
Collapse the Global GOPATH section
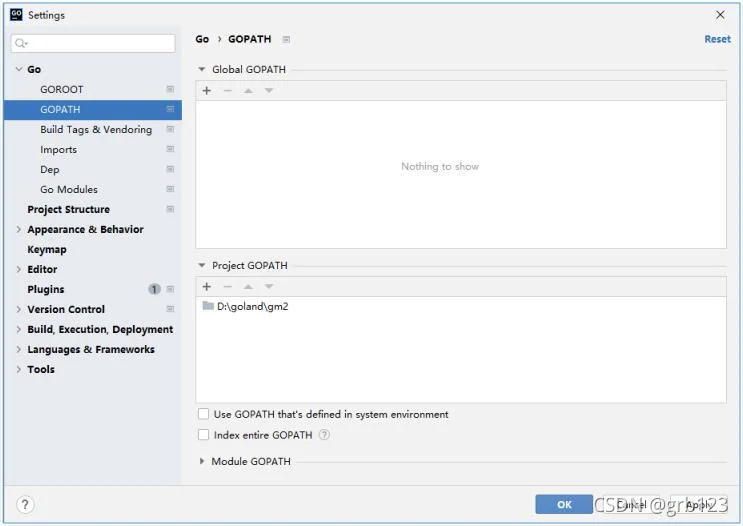(201, 69)
